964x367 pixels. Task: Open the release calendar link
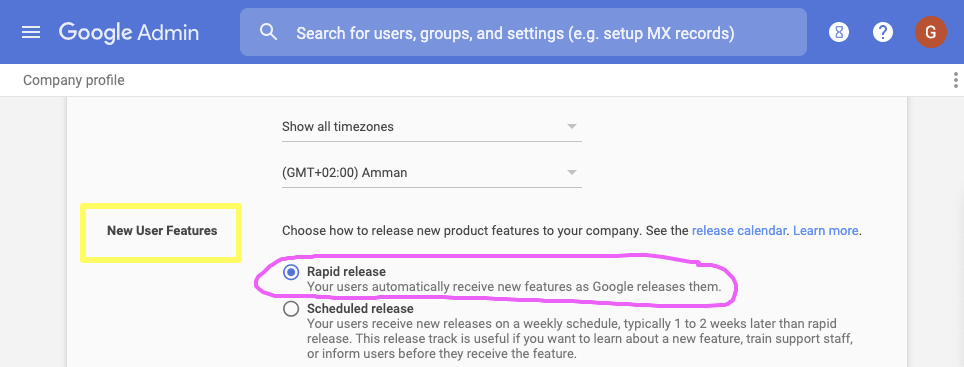point(739,231)
